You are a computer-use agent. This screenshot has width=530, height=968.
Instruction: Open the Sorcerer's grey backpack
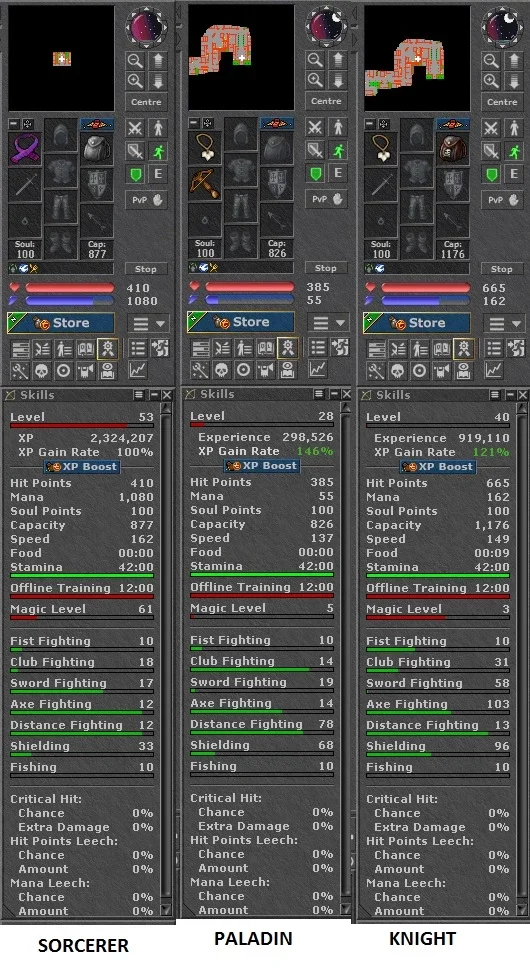click(x=96, y=149)
